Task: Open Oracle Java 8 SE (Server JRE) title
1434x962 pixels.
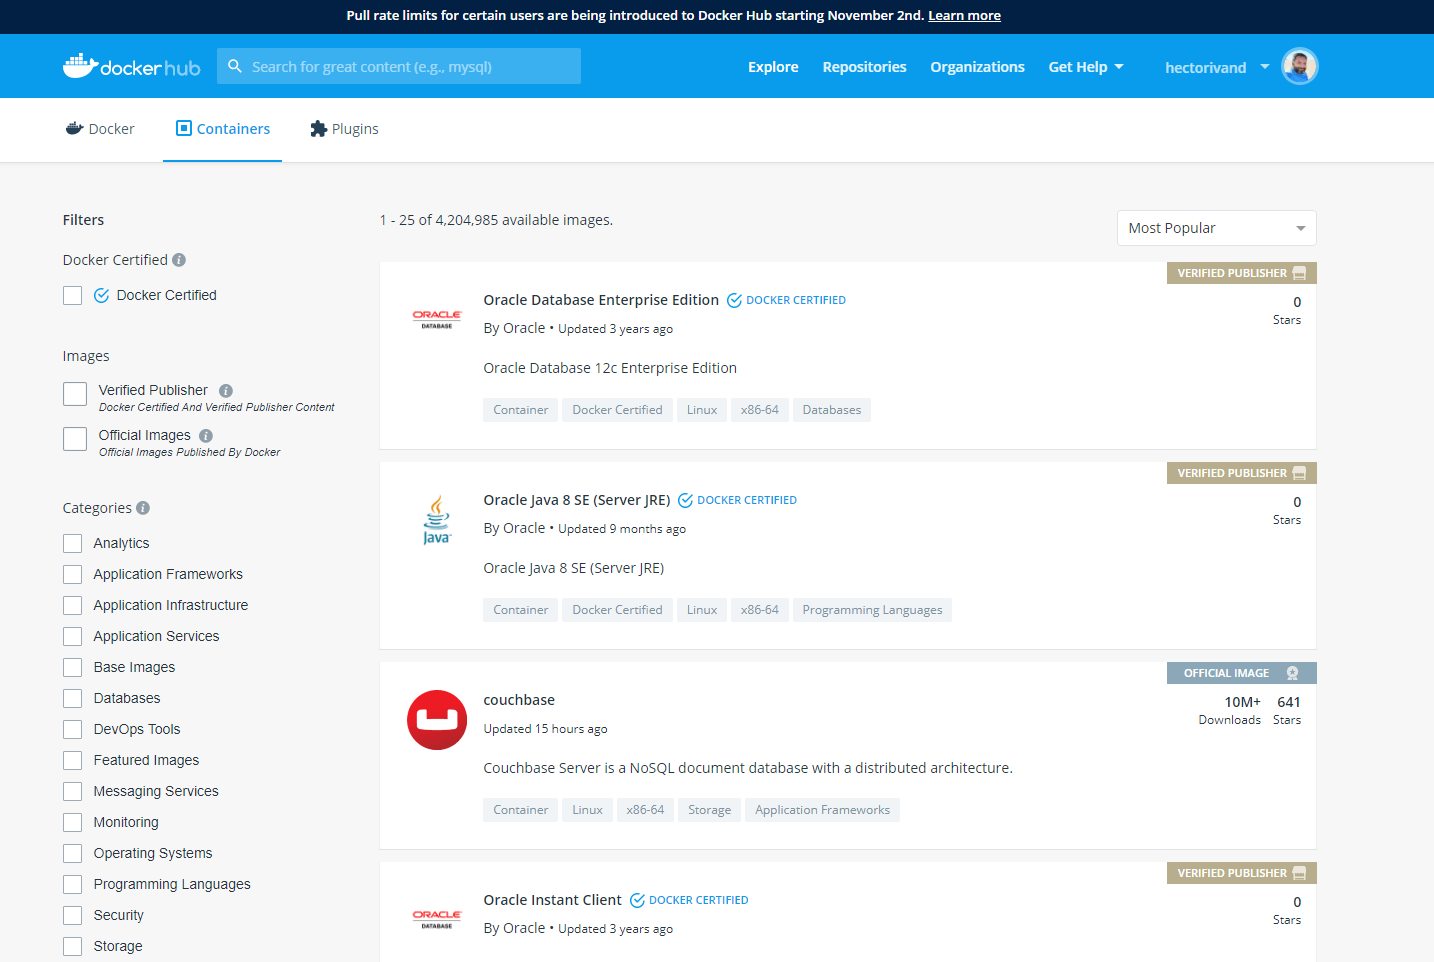Action: (x=577, y=500)
